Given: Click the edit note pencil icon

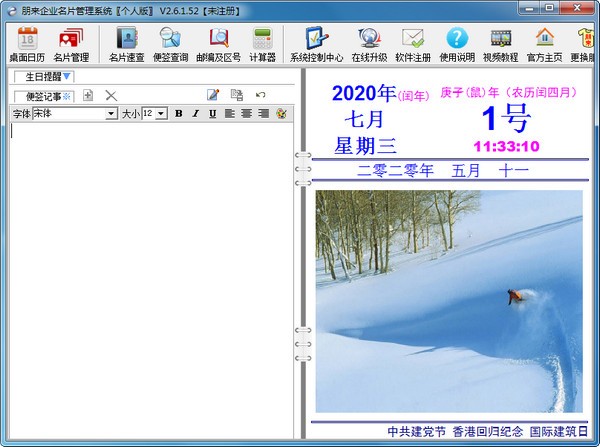Looking at the screenshot, I should [213, 95].
